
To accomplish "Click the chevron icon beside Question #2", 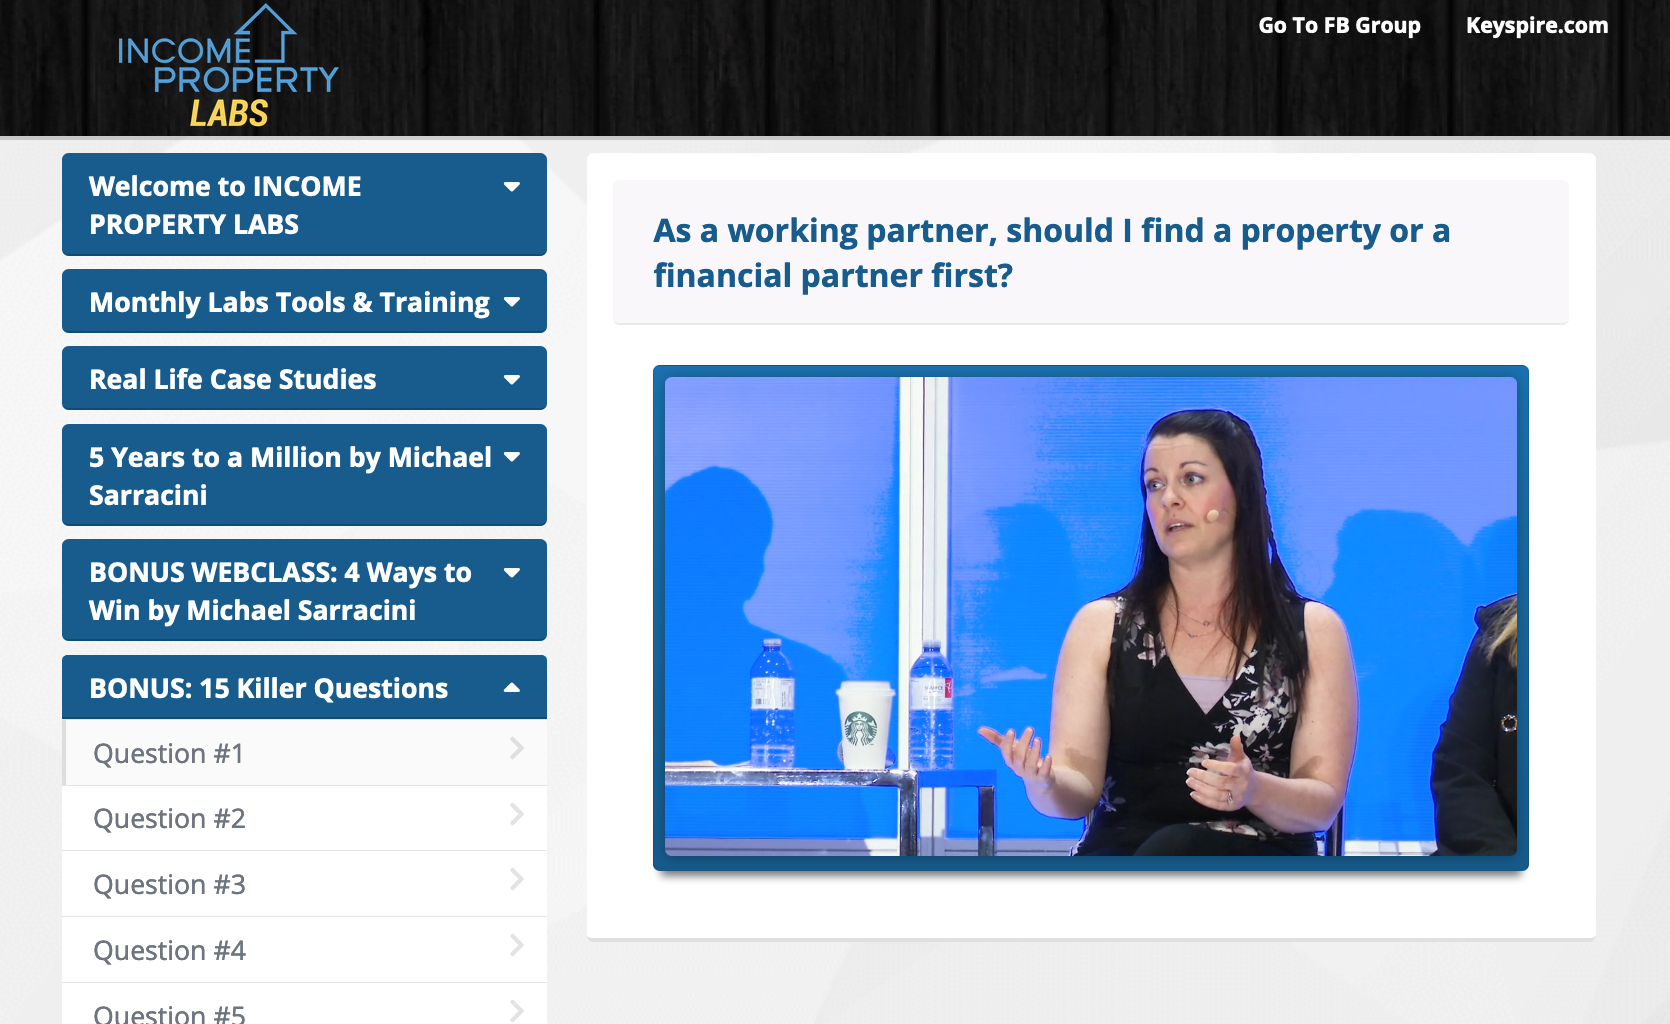I will point(516,815).
